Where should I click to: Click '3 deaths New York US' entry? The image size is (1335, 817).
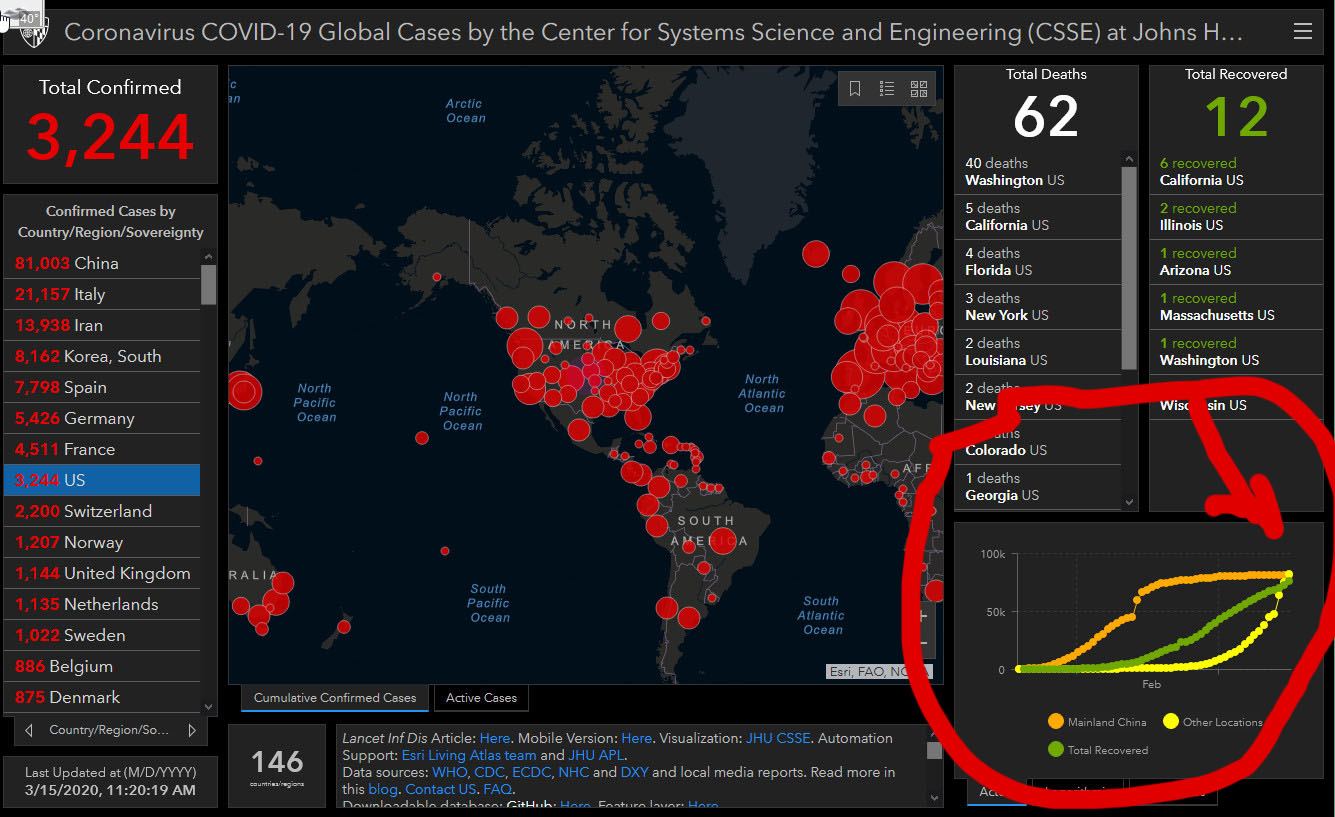click(x=1038, y=307)
